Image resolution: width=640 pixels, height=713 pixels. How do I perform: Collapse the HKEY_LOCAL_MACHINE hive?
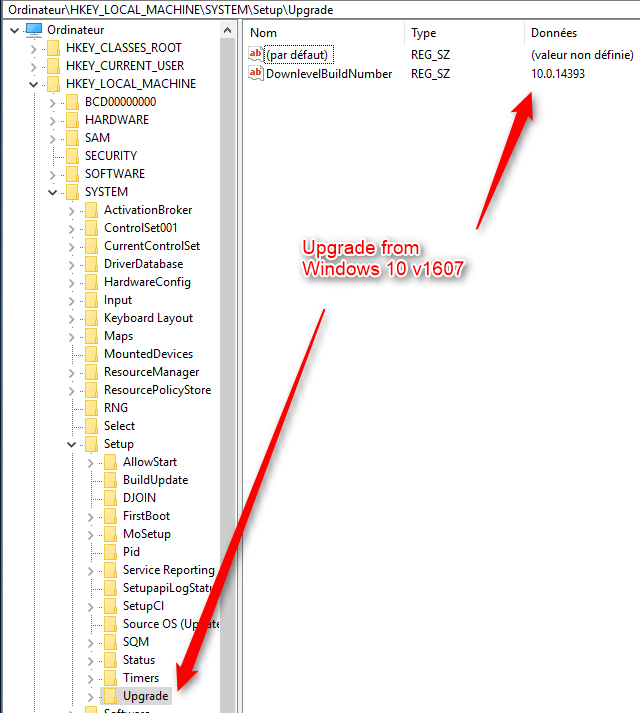34,85
